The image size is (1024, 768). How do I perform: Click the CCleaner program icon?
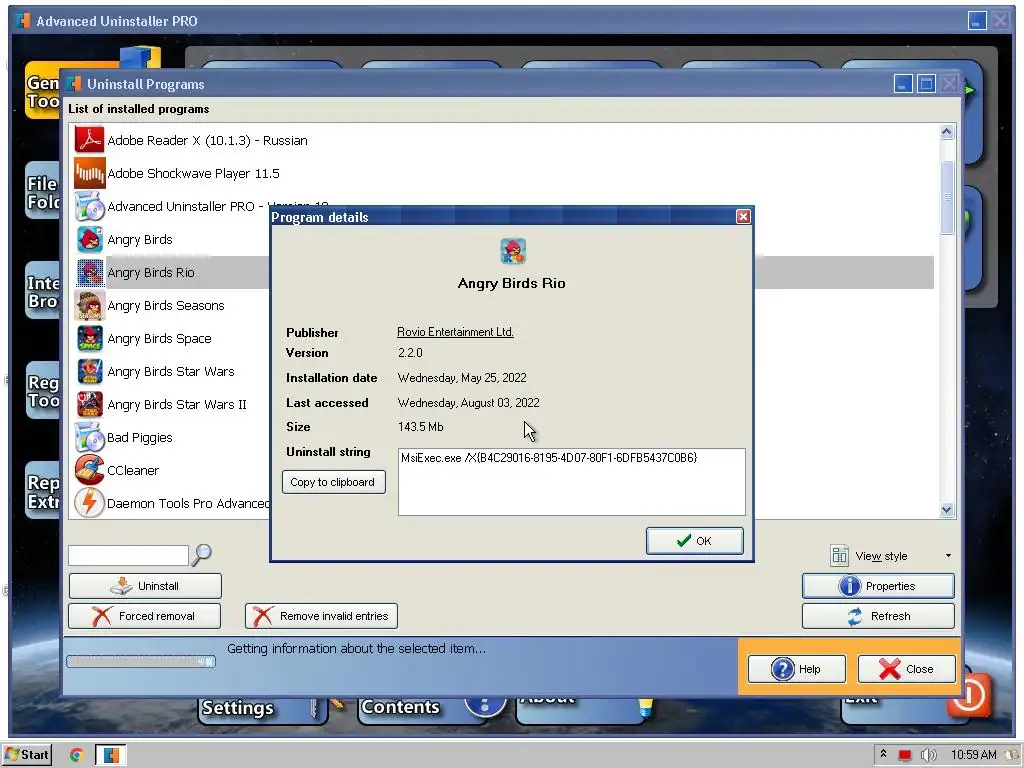89,470
